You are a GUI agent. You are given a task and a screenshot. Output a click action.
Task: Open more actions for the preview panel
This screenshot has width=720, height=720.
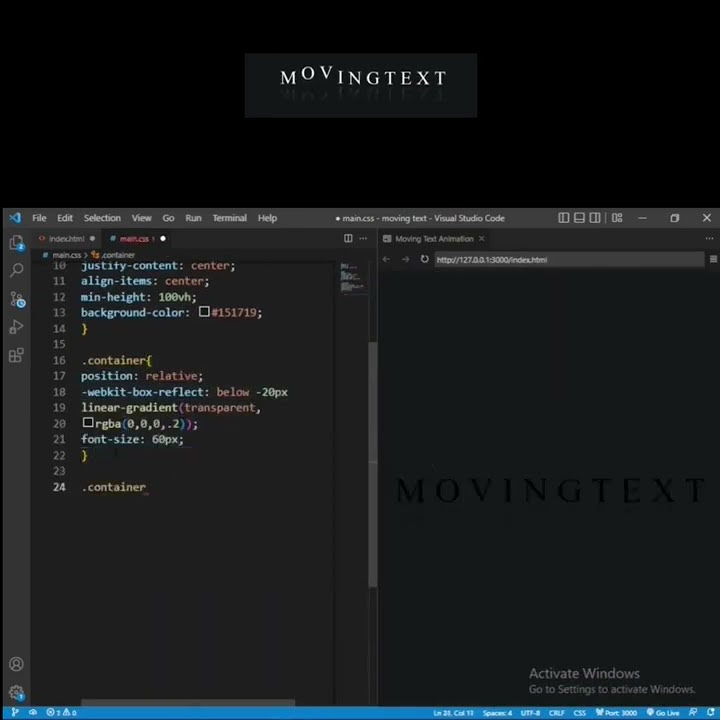coord(709,238)
